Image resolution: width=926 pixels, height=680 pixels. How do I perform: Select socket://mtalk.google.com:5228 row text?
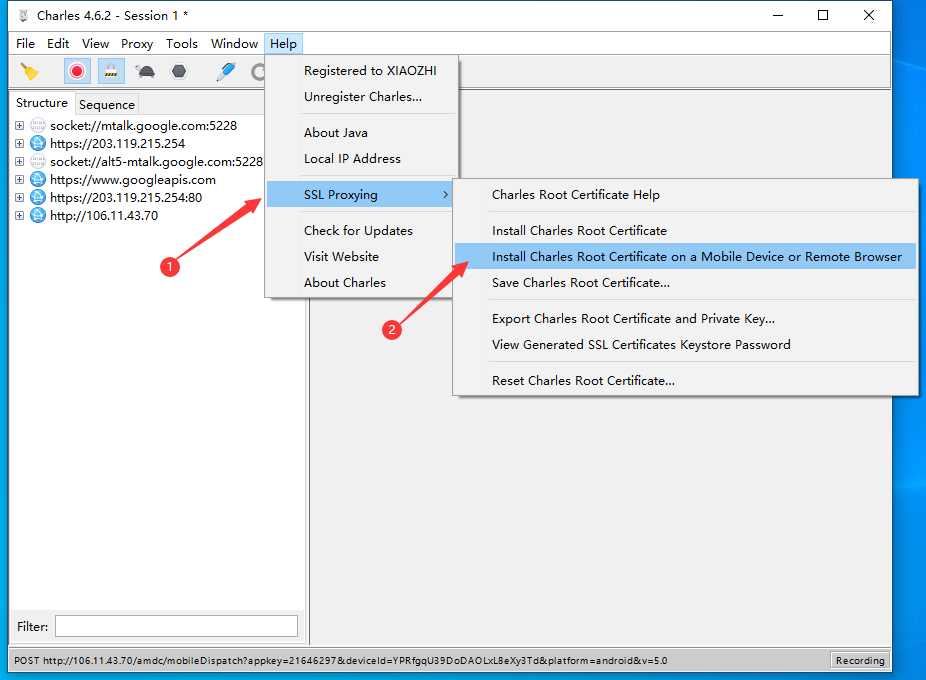coord(144,125)
